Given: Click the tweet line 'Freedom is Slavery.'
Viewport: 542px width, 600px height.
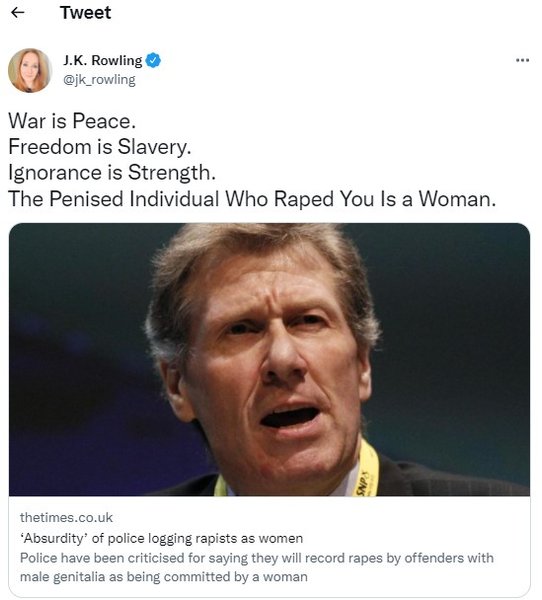Looking at the screenshot, I should (x=100, y=147).
